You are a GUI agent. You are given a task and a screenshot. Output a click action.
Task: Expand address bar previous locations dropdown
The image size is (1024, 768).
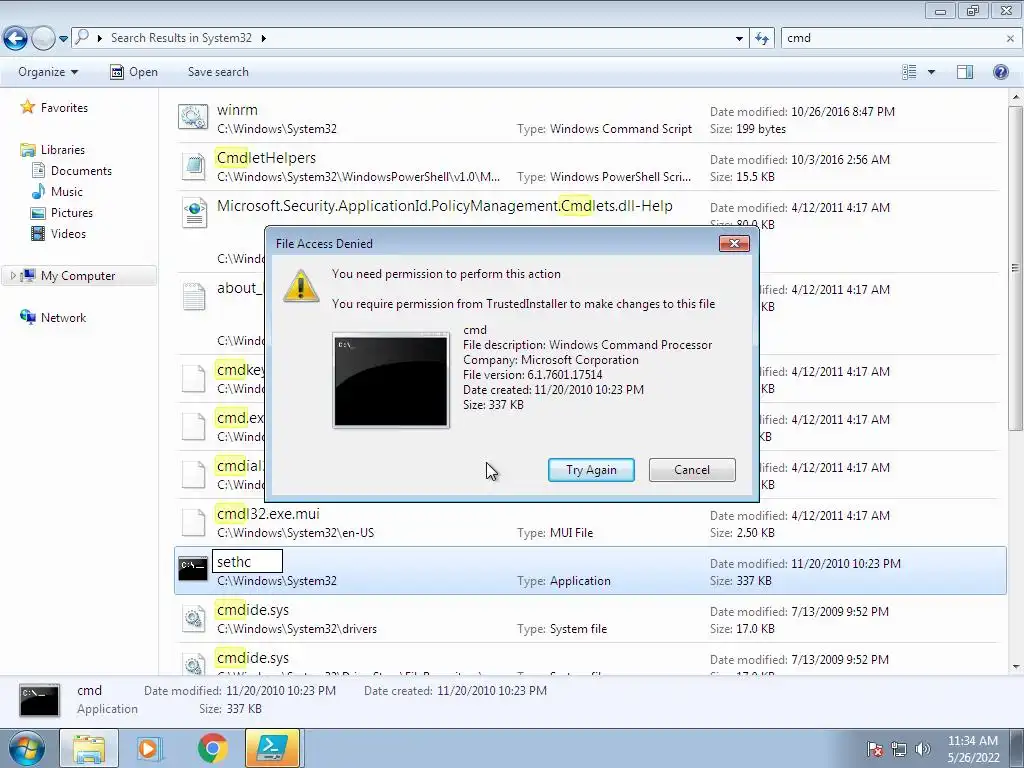739,39
